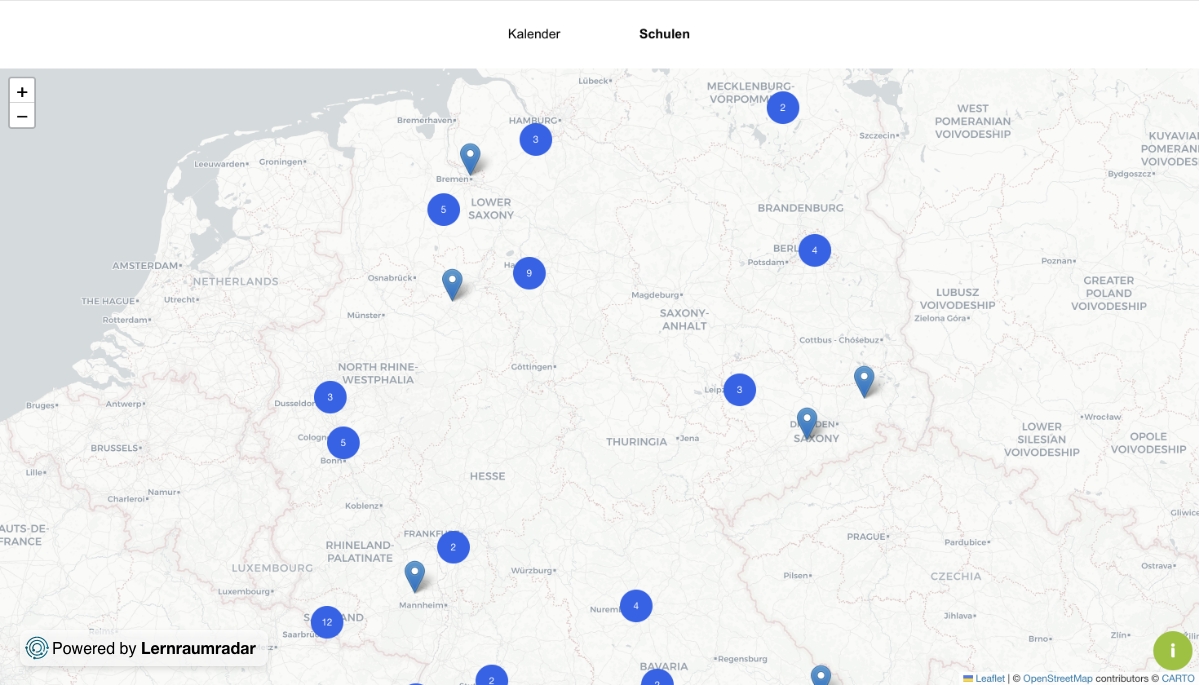Switch to the Schulen tab
Image resolution: width=1200 pixels, height=685 pixels.
(664, 34)
